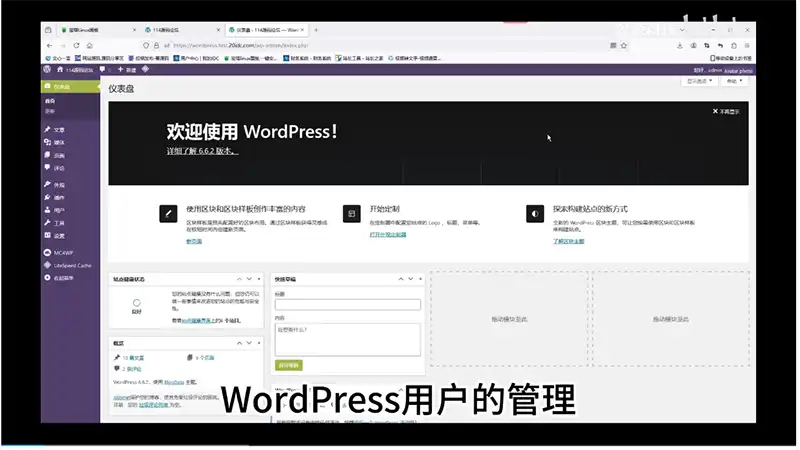Open Settings (设置) in the sidebar
This screenshot has height=450, width=800.
tap(58, 236)
